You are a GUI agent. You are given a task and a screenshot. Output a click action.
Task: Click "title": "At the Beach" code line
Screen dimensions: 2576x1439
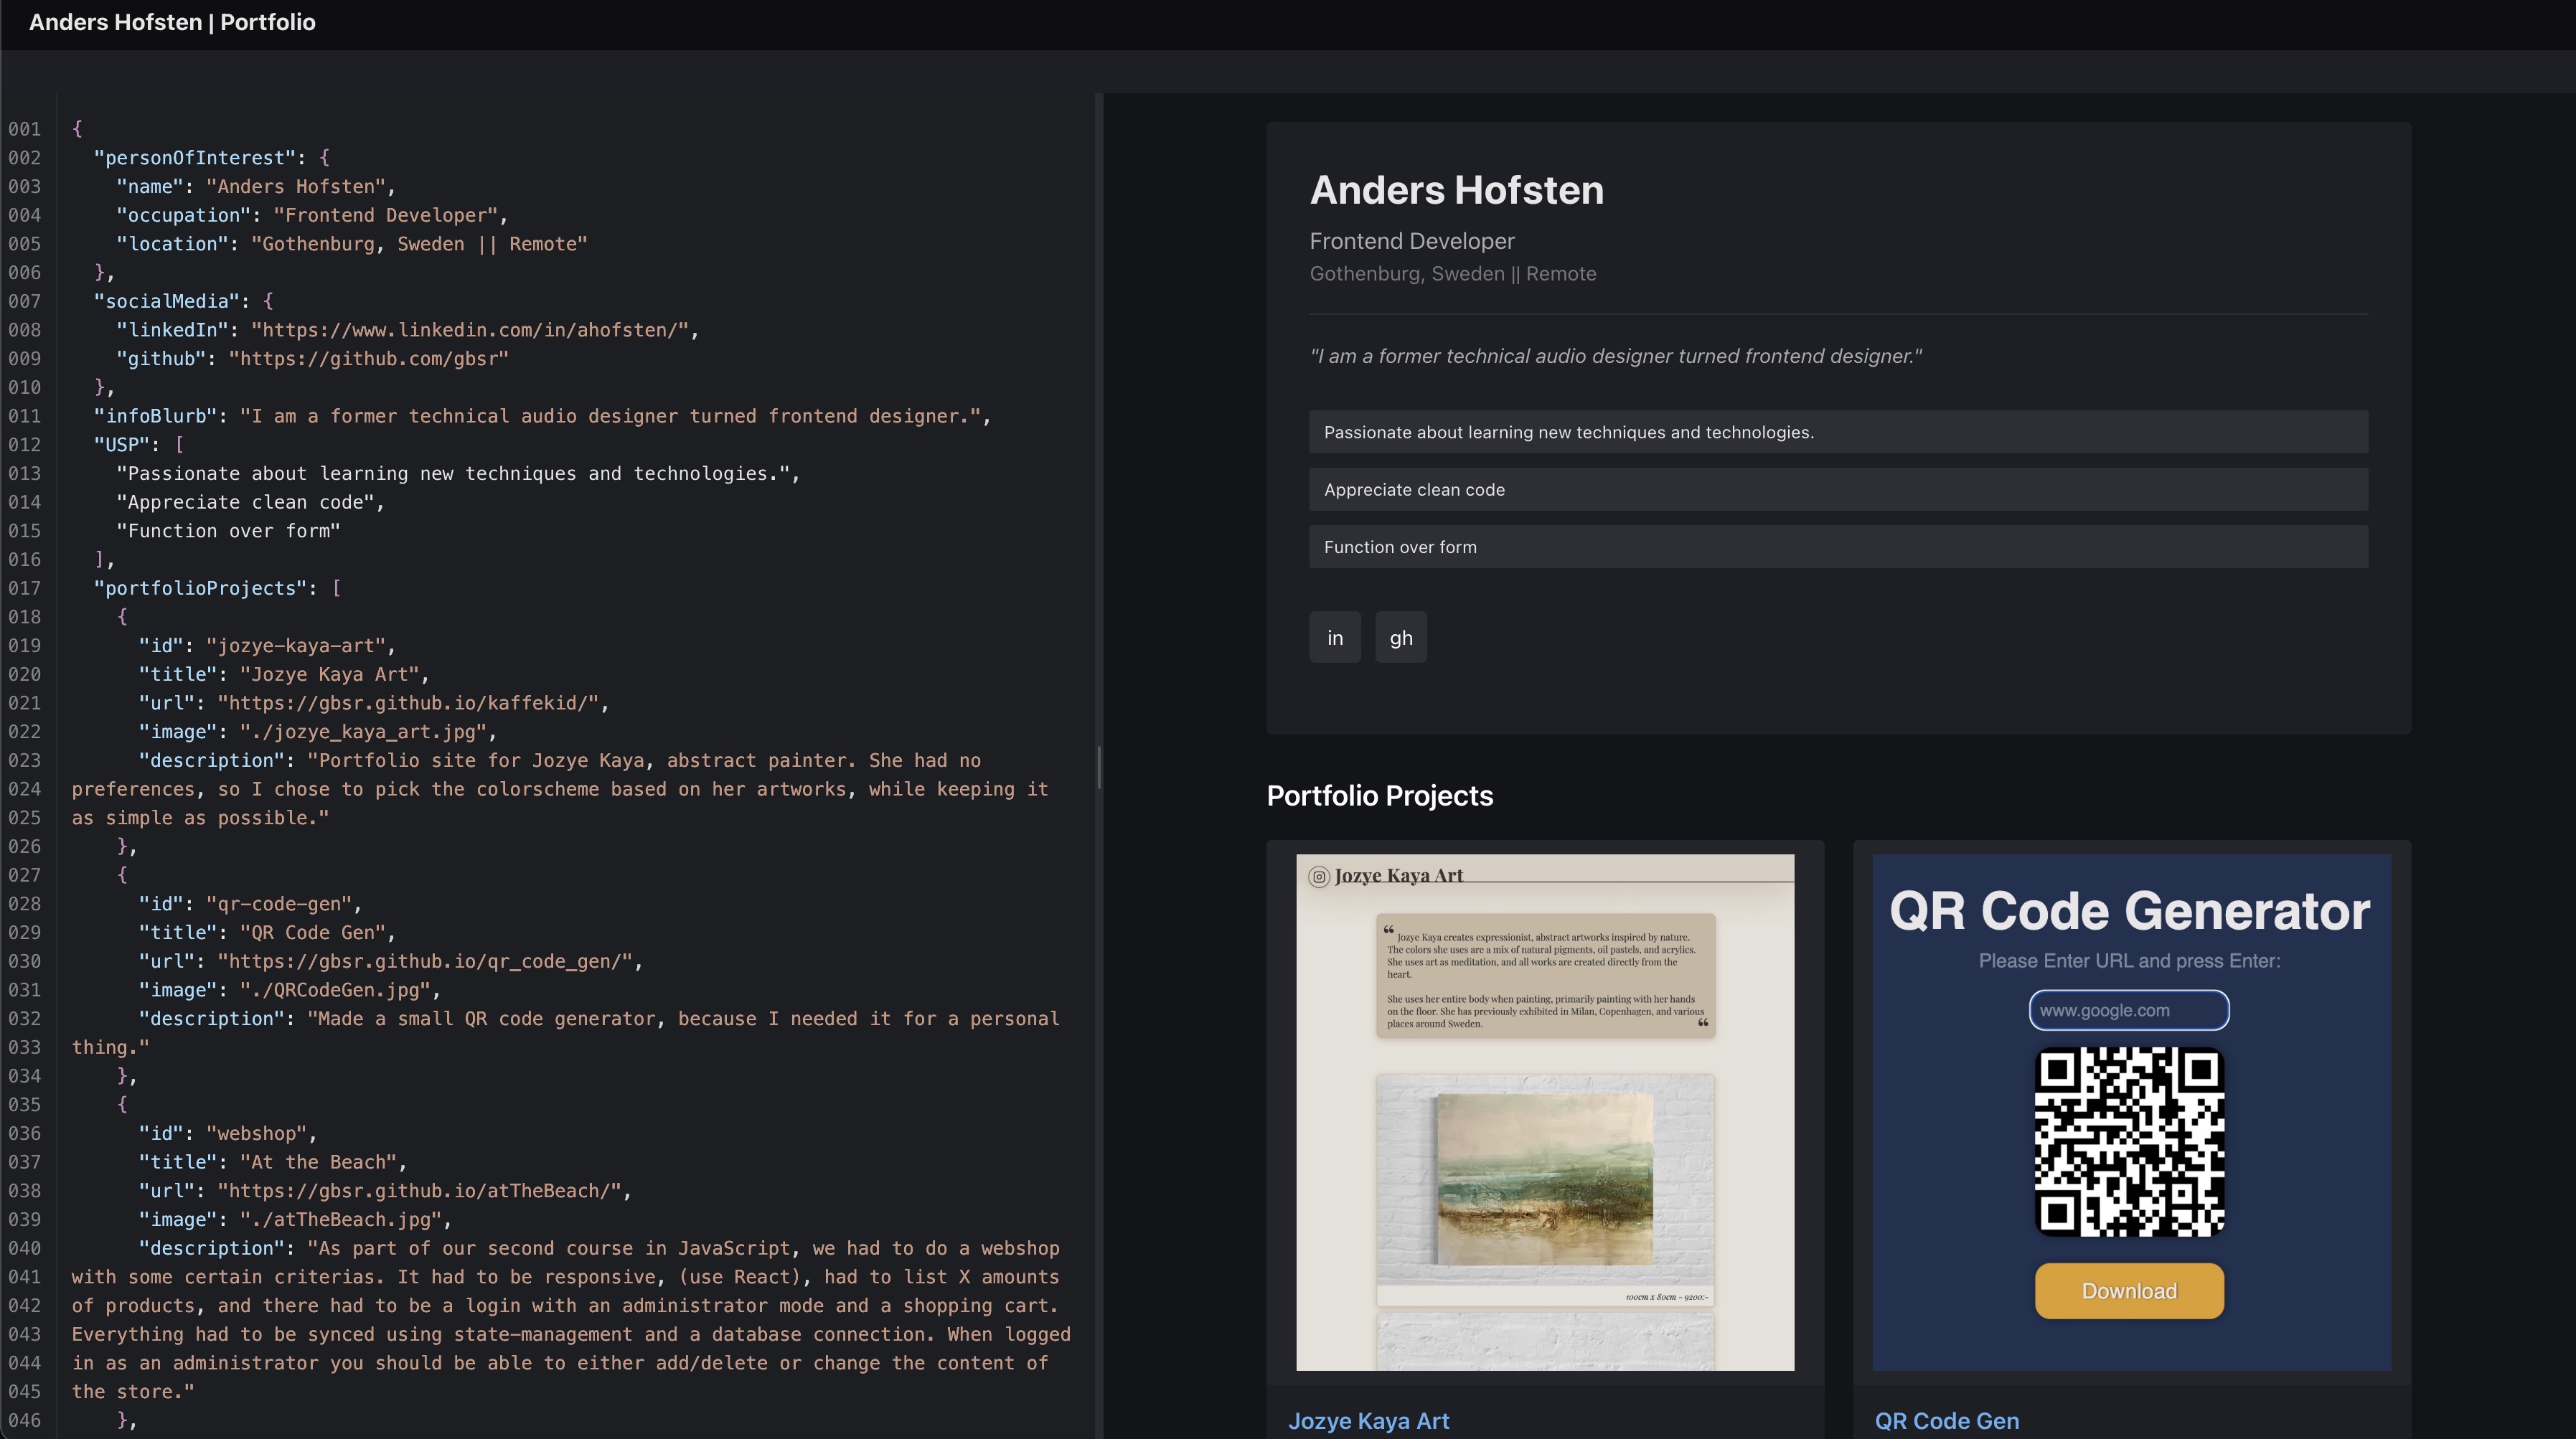[273, 1162]
